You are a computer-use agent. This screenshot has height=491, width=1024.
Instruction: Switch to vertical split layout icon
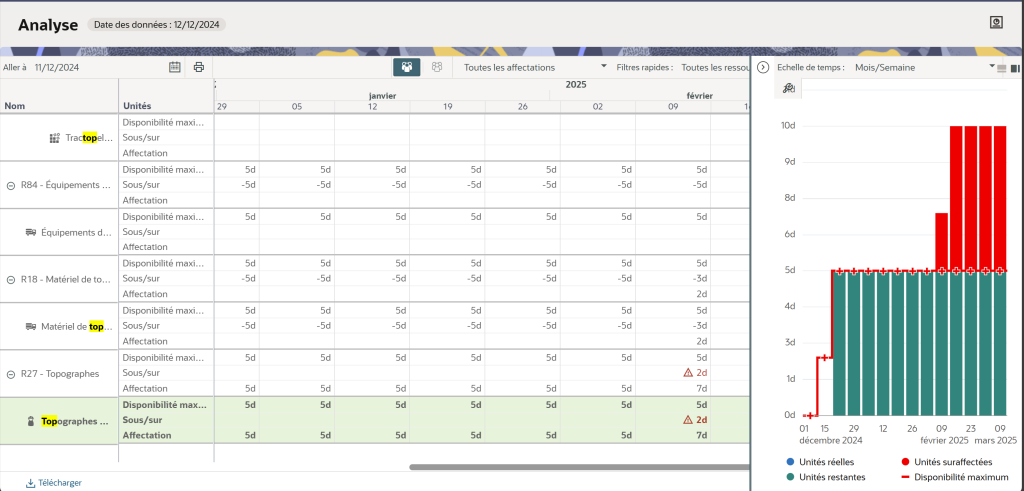point(1015,67)
